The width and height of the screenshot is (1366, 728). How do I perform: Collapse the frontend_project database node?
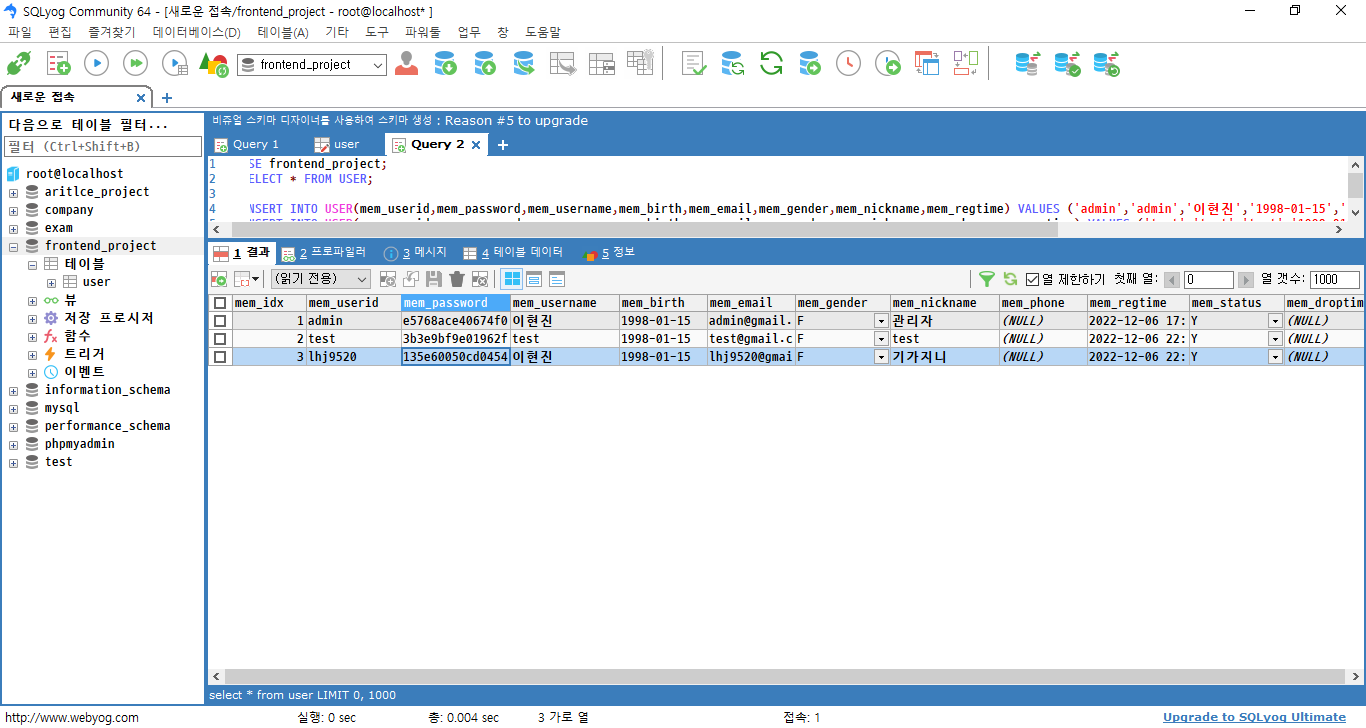[14, 246]
